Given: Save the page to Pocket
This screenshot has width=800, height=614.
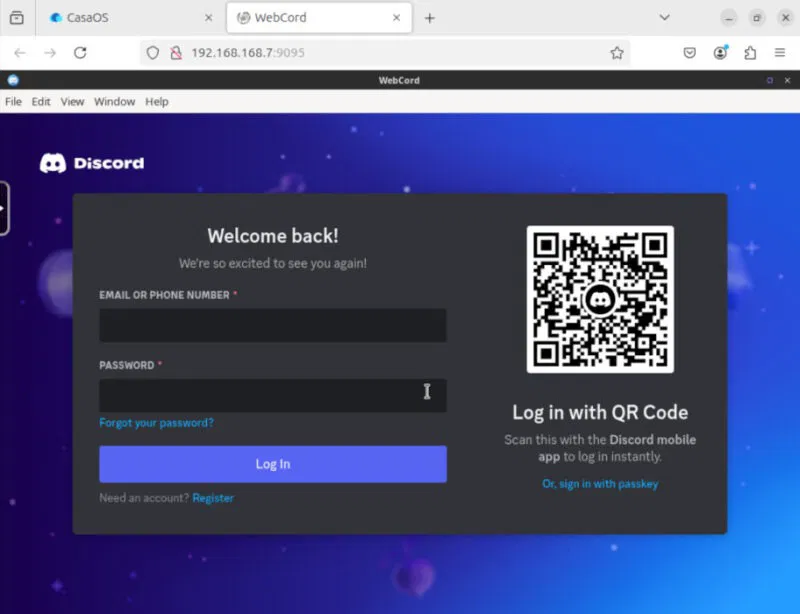Looking at the screenshot, I should (688, 53).
